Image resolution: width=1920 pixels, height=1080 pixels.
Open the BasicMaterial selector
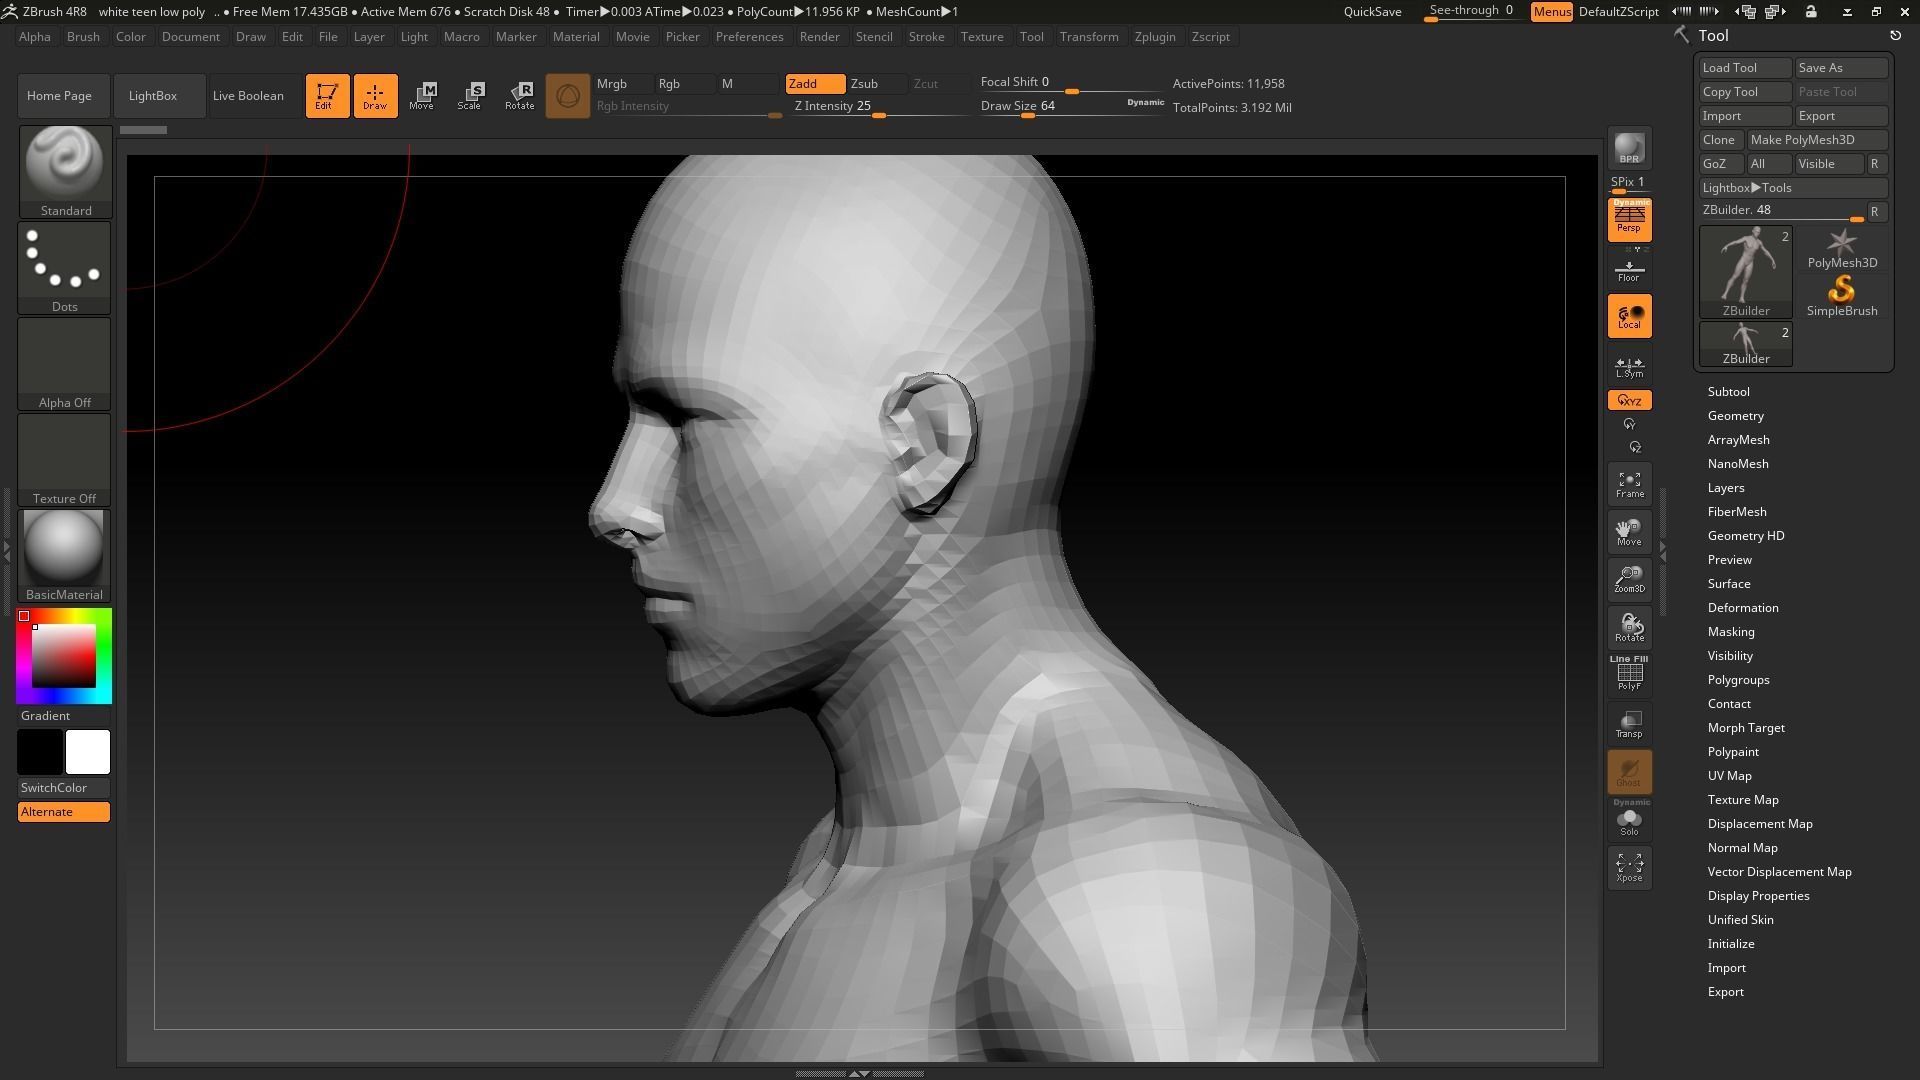65,556
